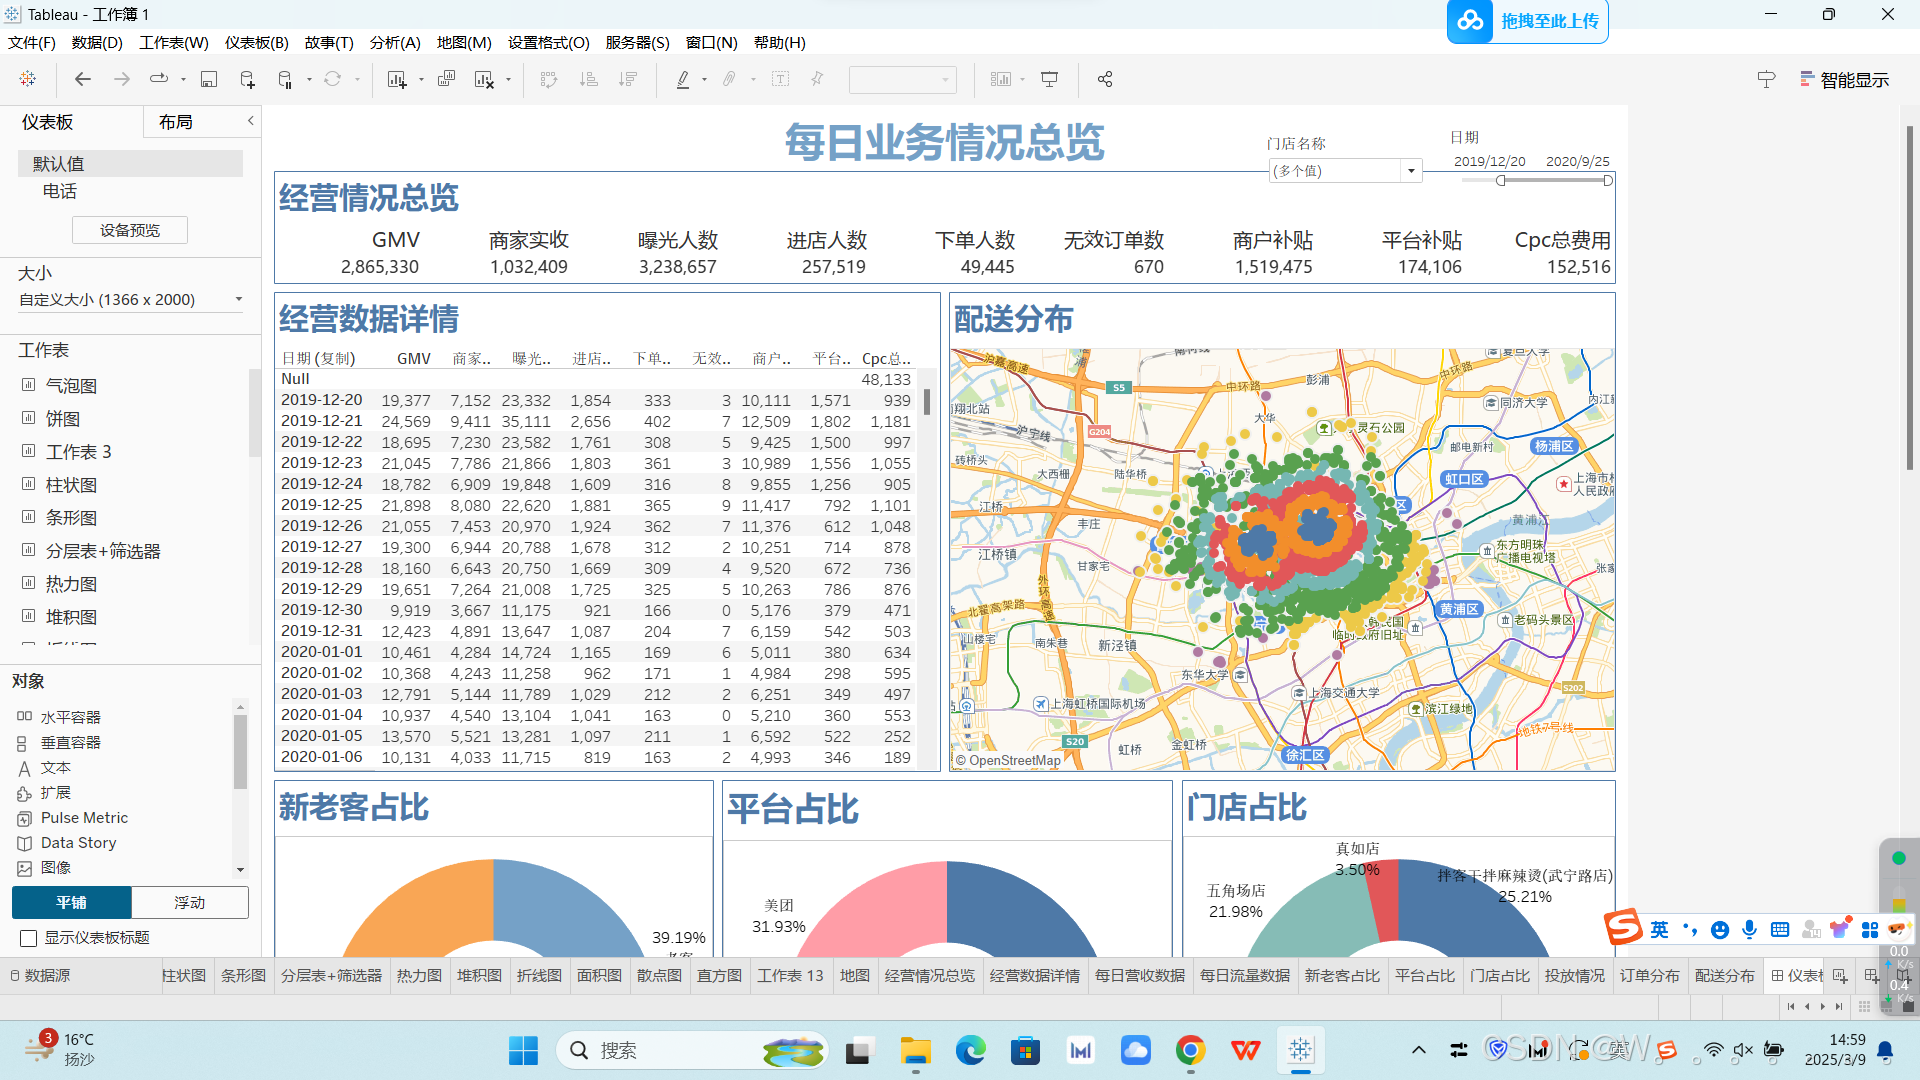Enter presentation mode via toolbar icon
This screenshot has width=1920, height=1080.
pos(1048,79)
